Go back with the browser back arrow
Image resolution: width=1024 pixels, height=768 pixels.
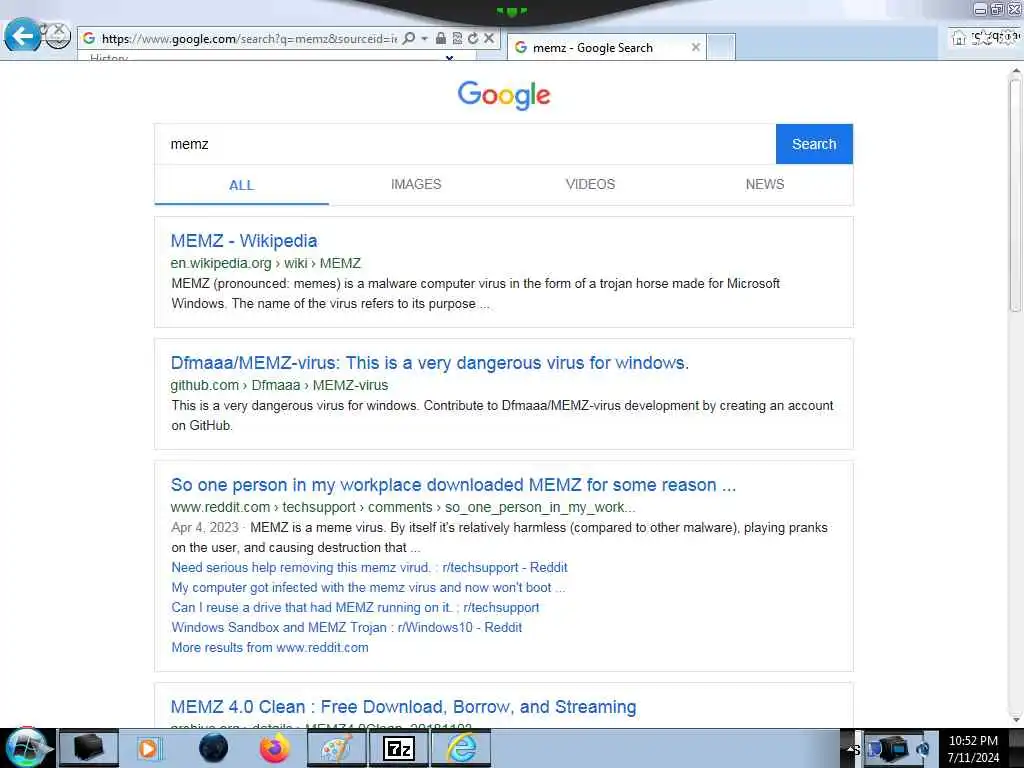coord(24,35)
